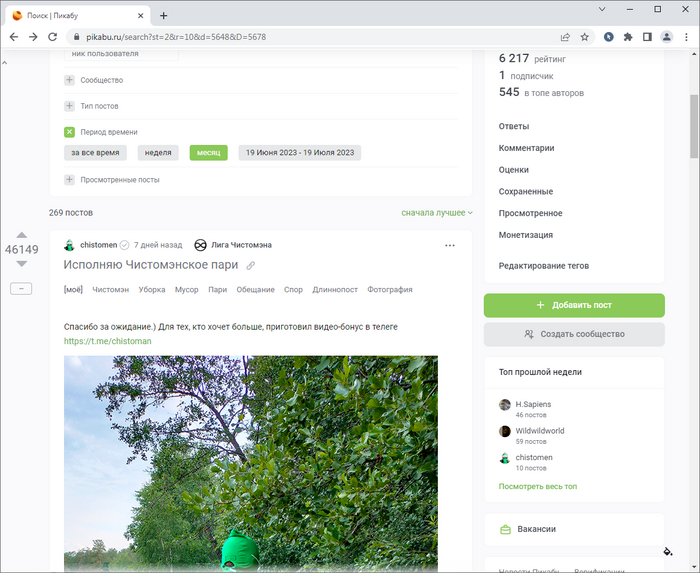Viewport: 700px width, 573px height.
Task: Click the Создать сообщество button
Action: click(574, 334)
